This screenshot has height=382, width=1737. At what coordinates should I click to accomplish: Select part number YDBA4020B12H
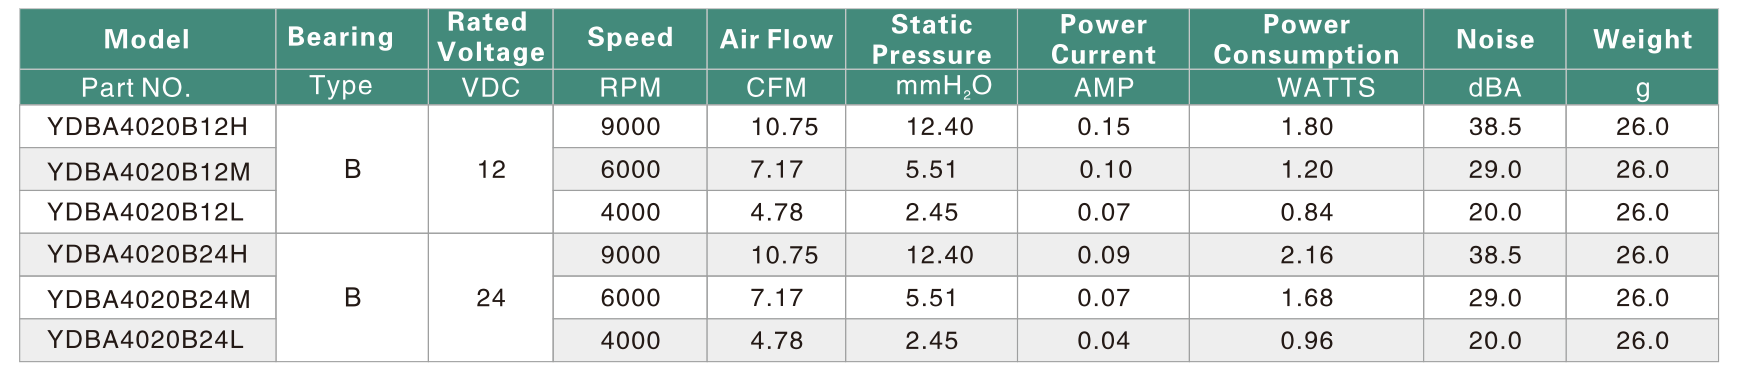point(148,127)
